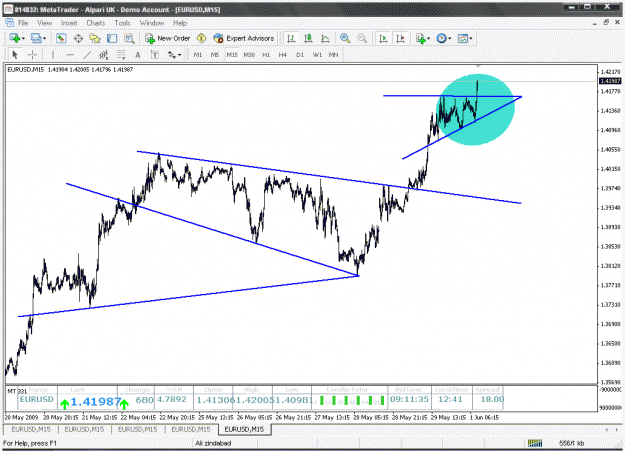
Task: Switch to the M1 timeframe
Action: pyautogui.click(x=198, y=55)
